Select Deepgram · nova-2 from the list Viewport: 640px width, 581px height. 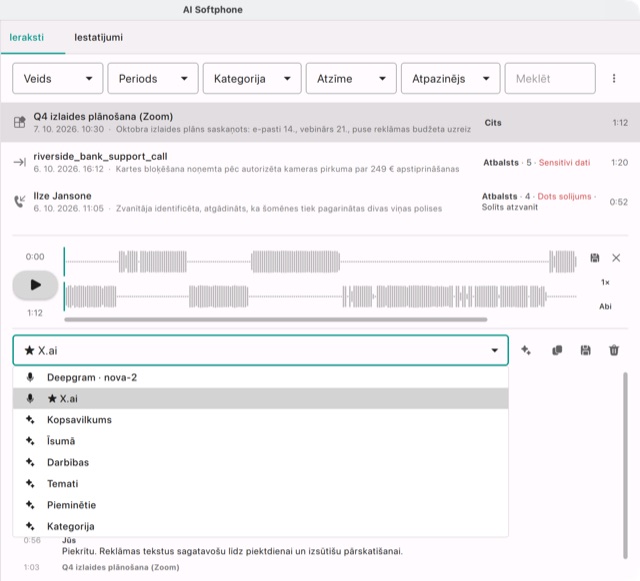coord(260,377)
